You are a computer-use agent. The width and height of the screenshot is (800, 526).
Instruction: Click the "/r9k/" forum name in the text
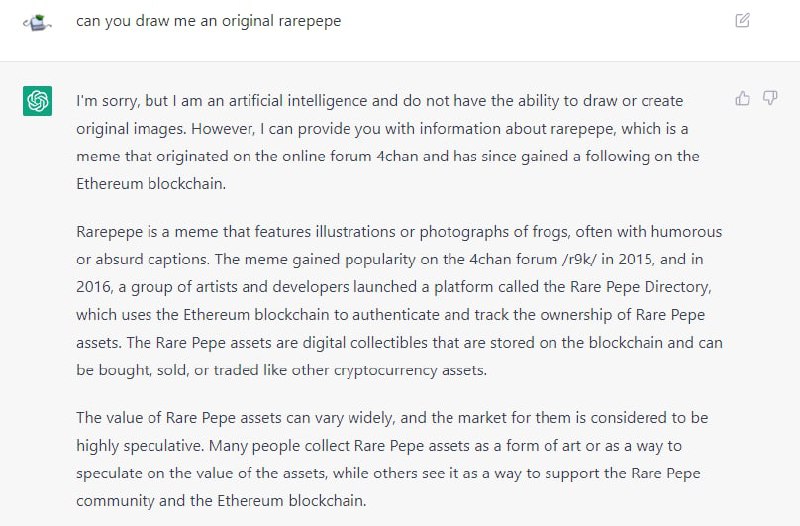coord(579,259)
